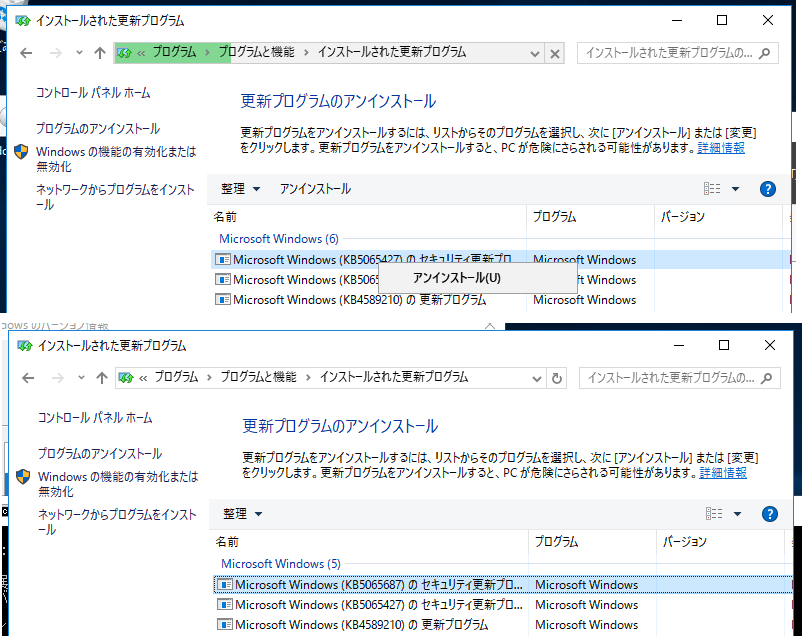
Task: Click the shield icon beside Windows 機能 link
Action: click(x=21, y=152)
